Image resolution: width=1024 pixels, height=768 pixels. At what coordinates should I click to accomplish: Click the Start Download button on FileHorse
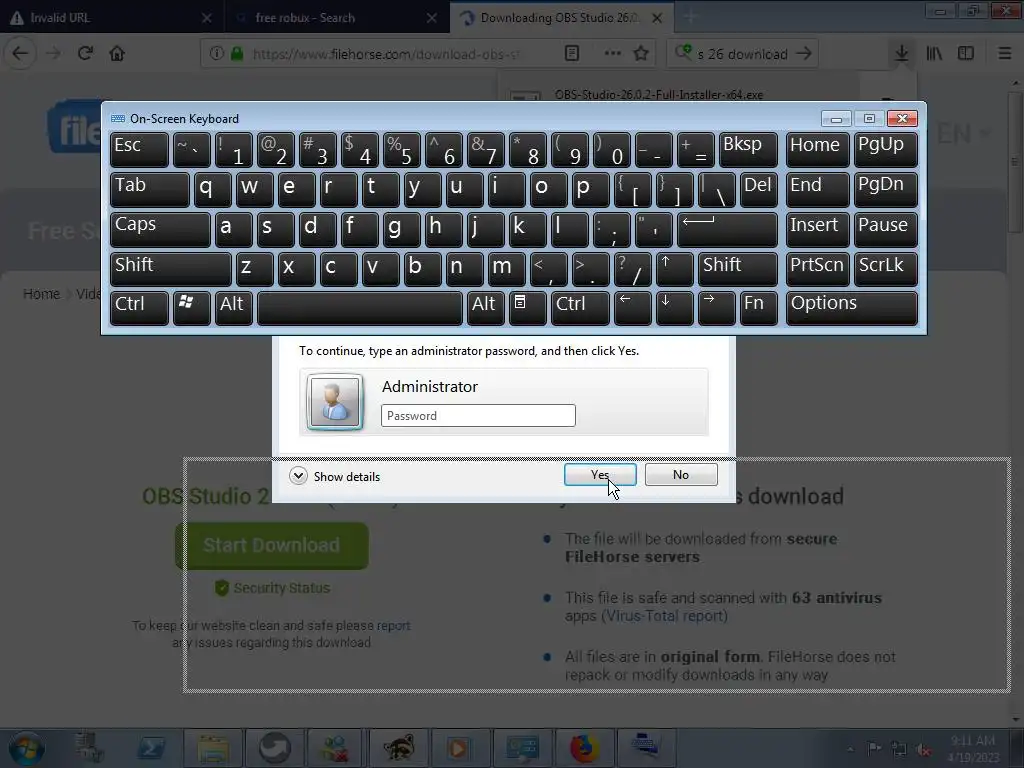click(272, 545)
